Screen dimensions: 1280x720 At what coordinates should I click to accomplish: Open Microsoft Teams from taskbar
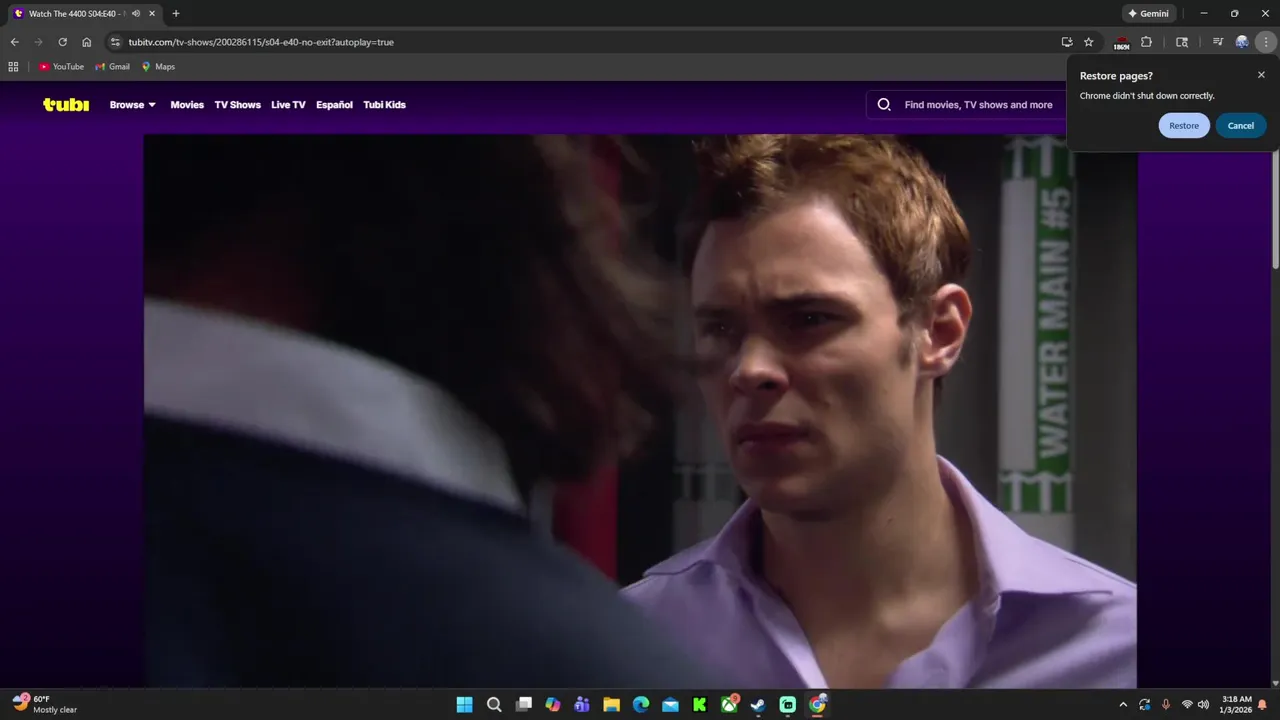pos(582,704)
